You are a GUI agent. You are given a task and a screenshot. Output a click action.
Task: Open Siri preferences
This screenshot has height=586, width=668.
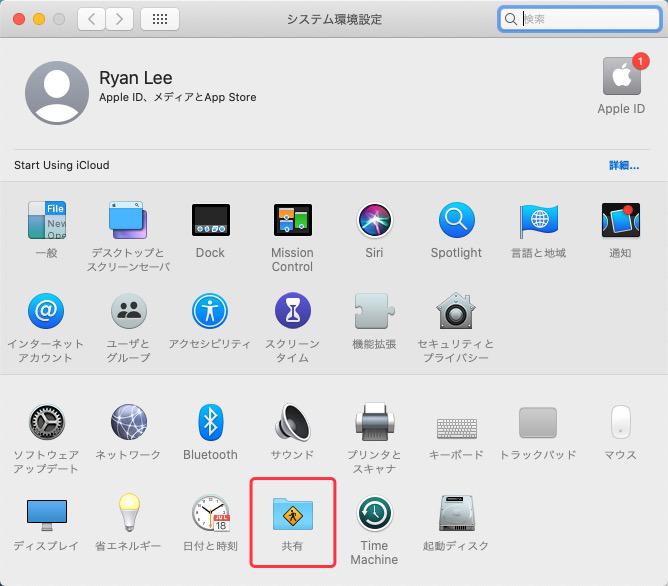[x=374, y=220]
